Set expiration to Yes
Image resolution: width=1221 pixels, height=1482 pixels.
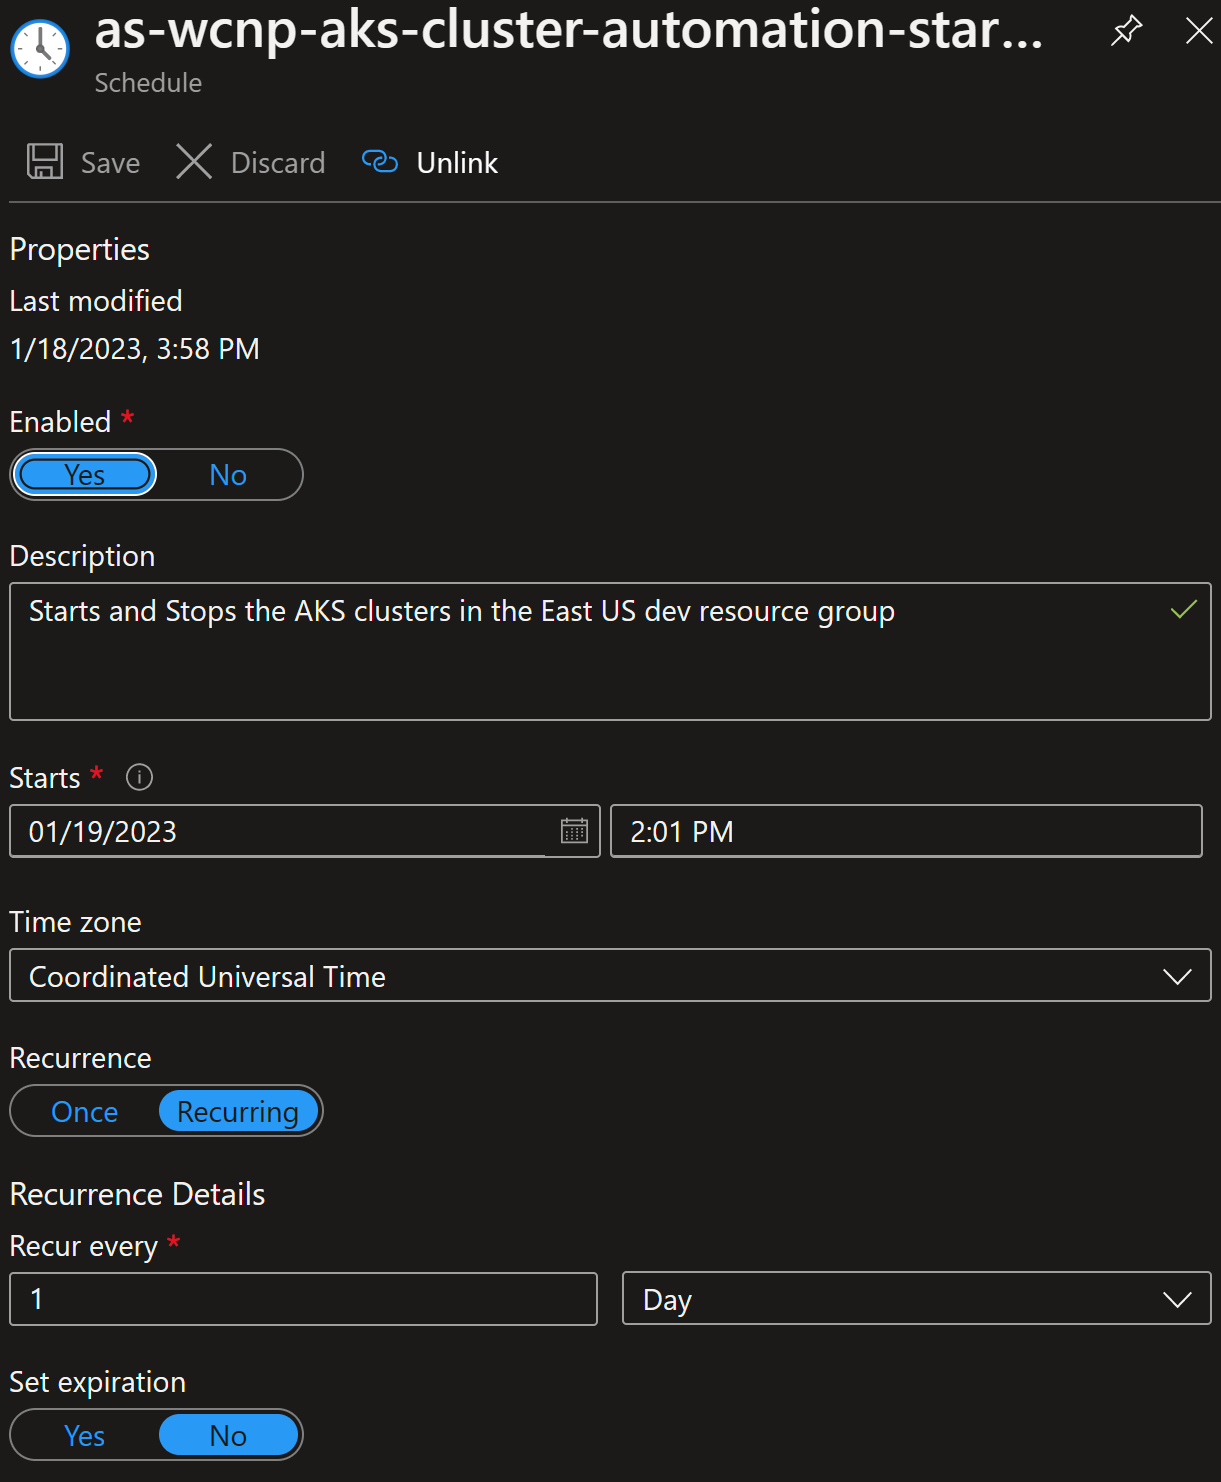click(85, 1435)
